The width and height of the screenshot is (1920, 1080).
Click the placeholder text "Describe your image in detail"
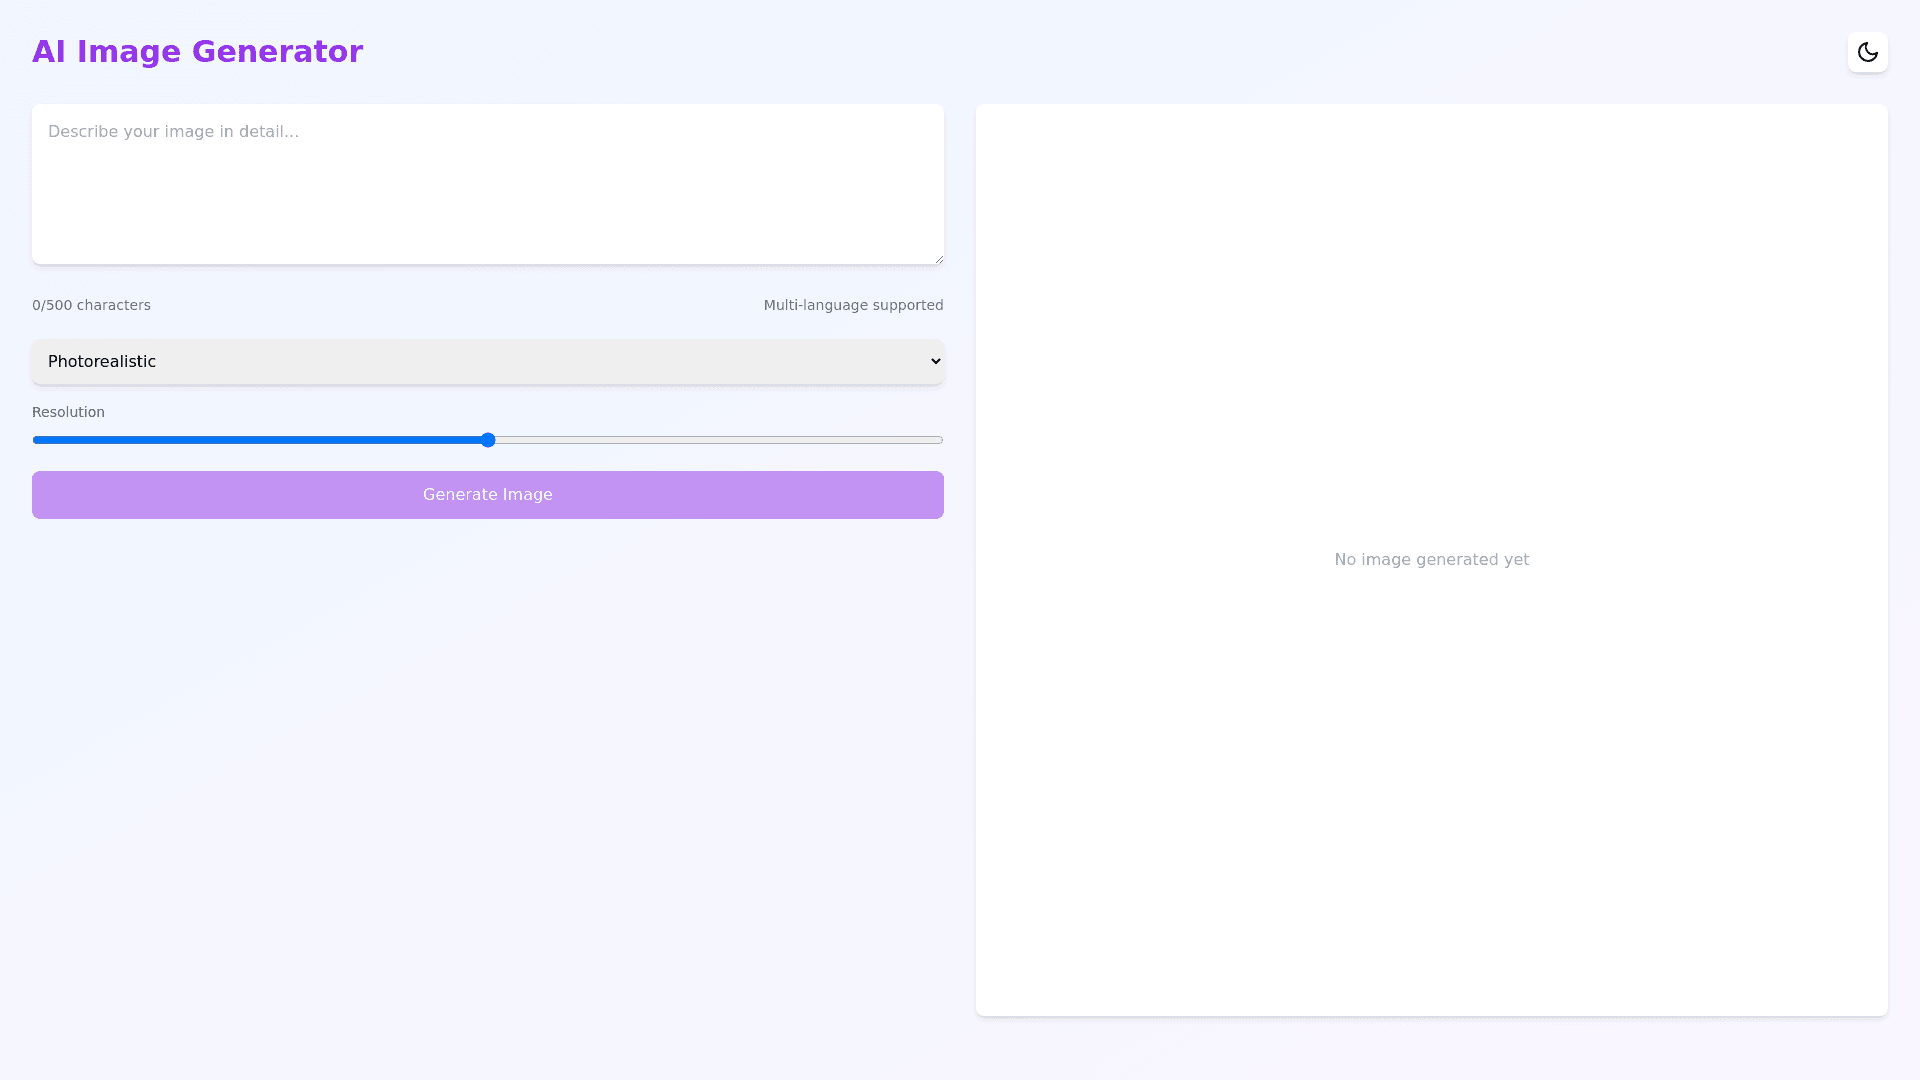point(173,132)
